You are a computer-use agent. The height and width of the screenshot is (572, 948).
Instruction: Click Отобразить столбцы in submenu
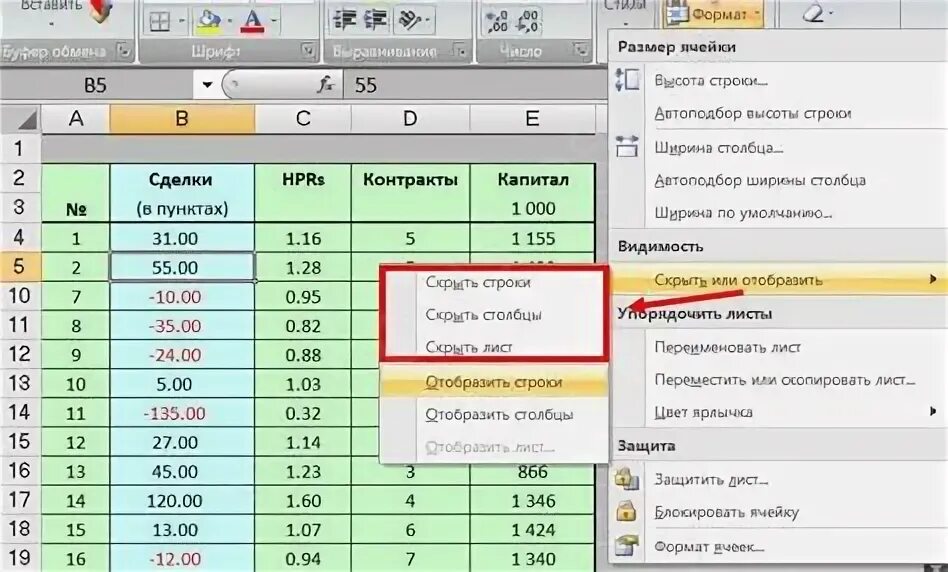pyautogui.click(x=499, y=415)
